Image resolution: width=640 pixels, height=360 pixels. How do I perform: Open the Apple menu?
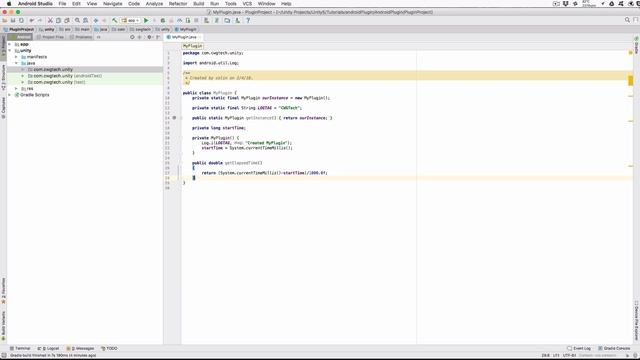point(9,4)
